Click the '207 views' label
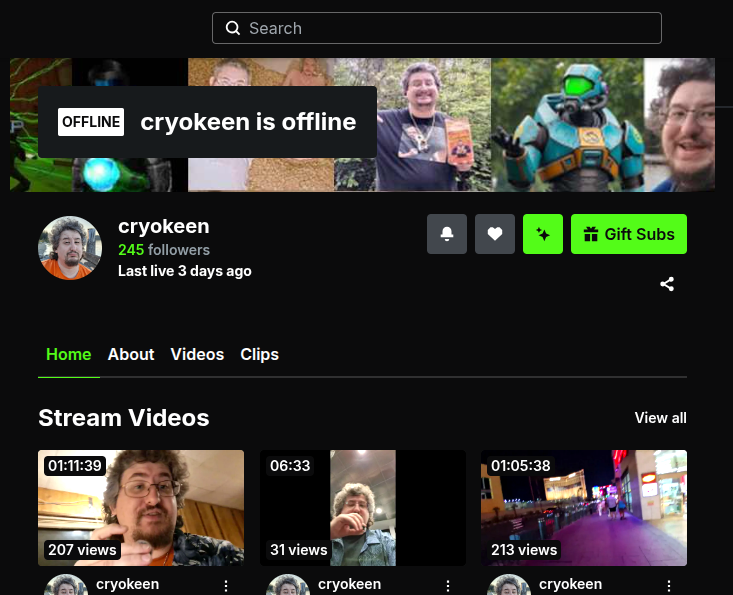The height and width of the screenshot is (595, 733). pyautogui.click(x=82, y=550)
